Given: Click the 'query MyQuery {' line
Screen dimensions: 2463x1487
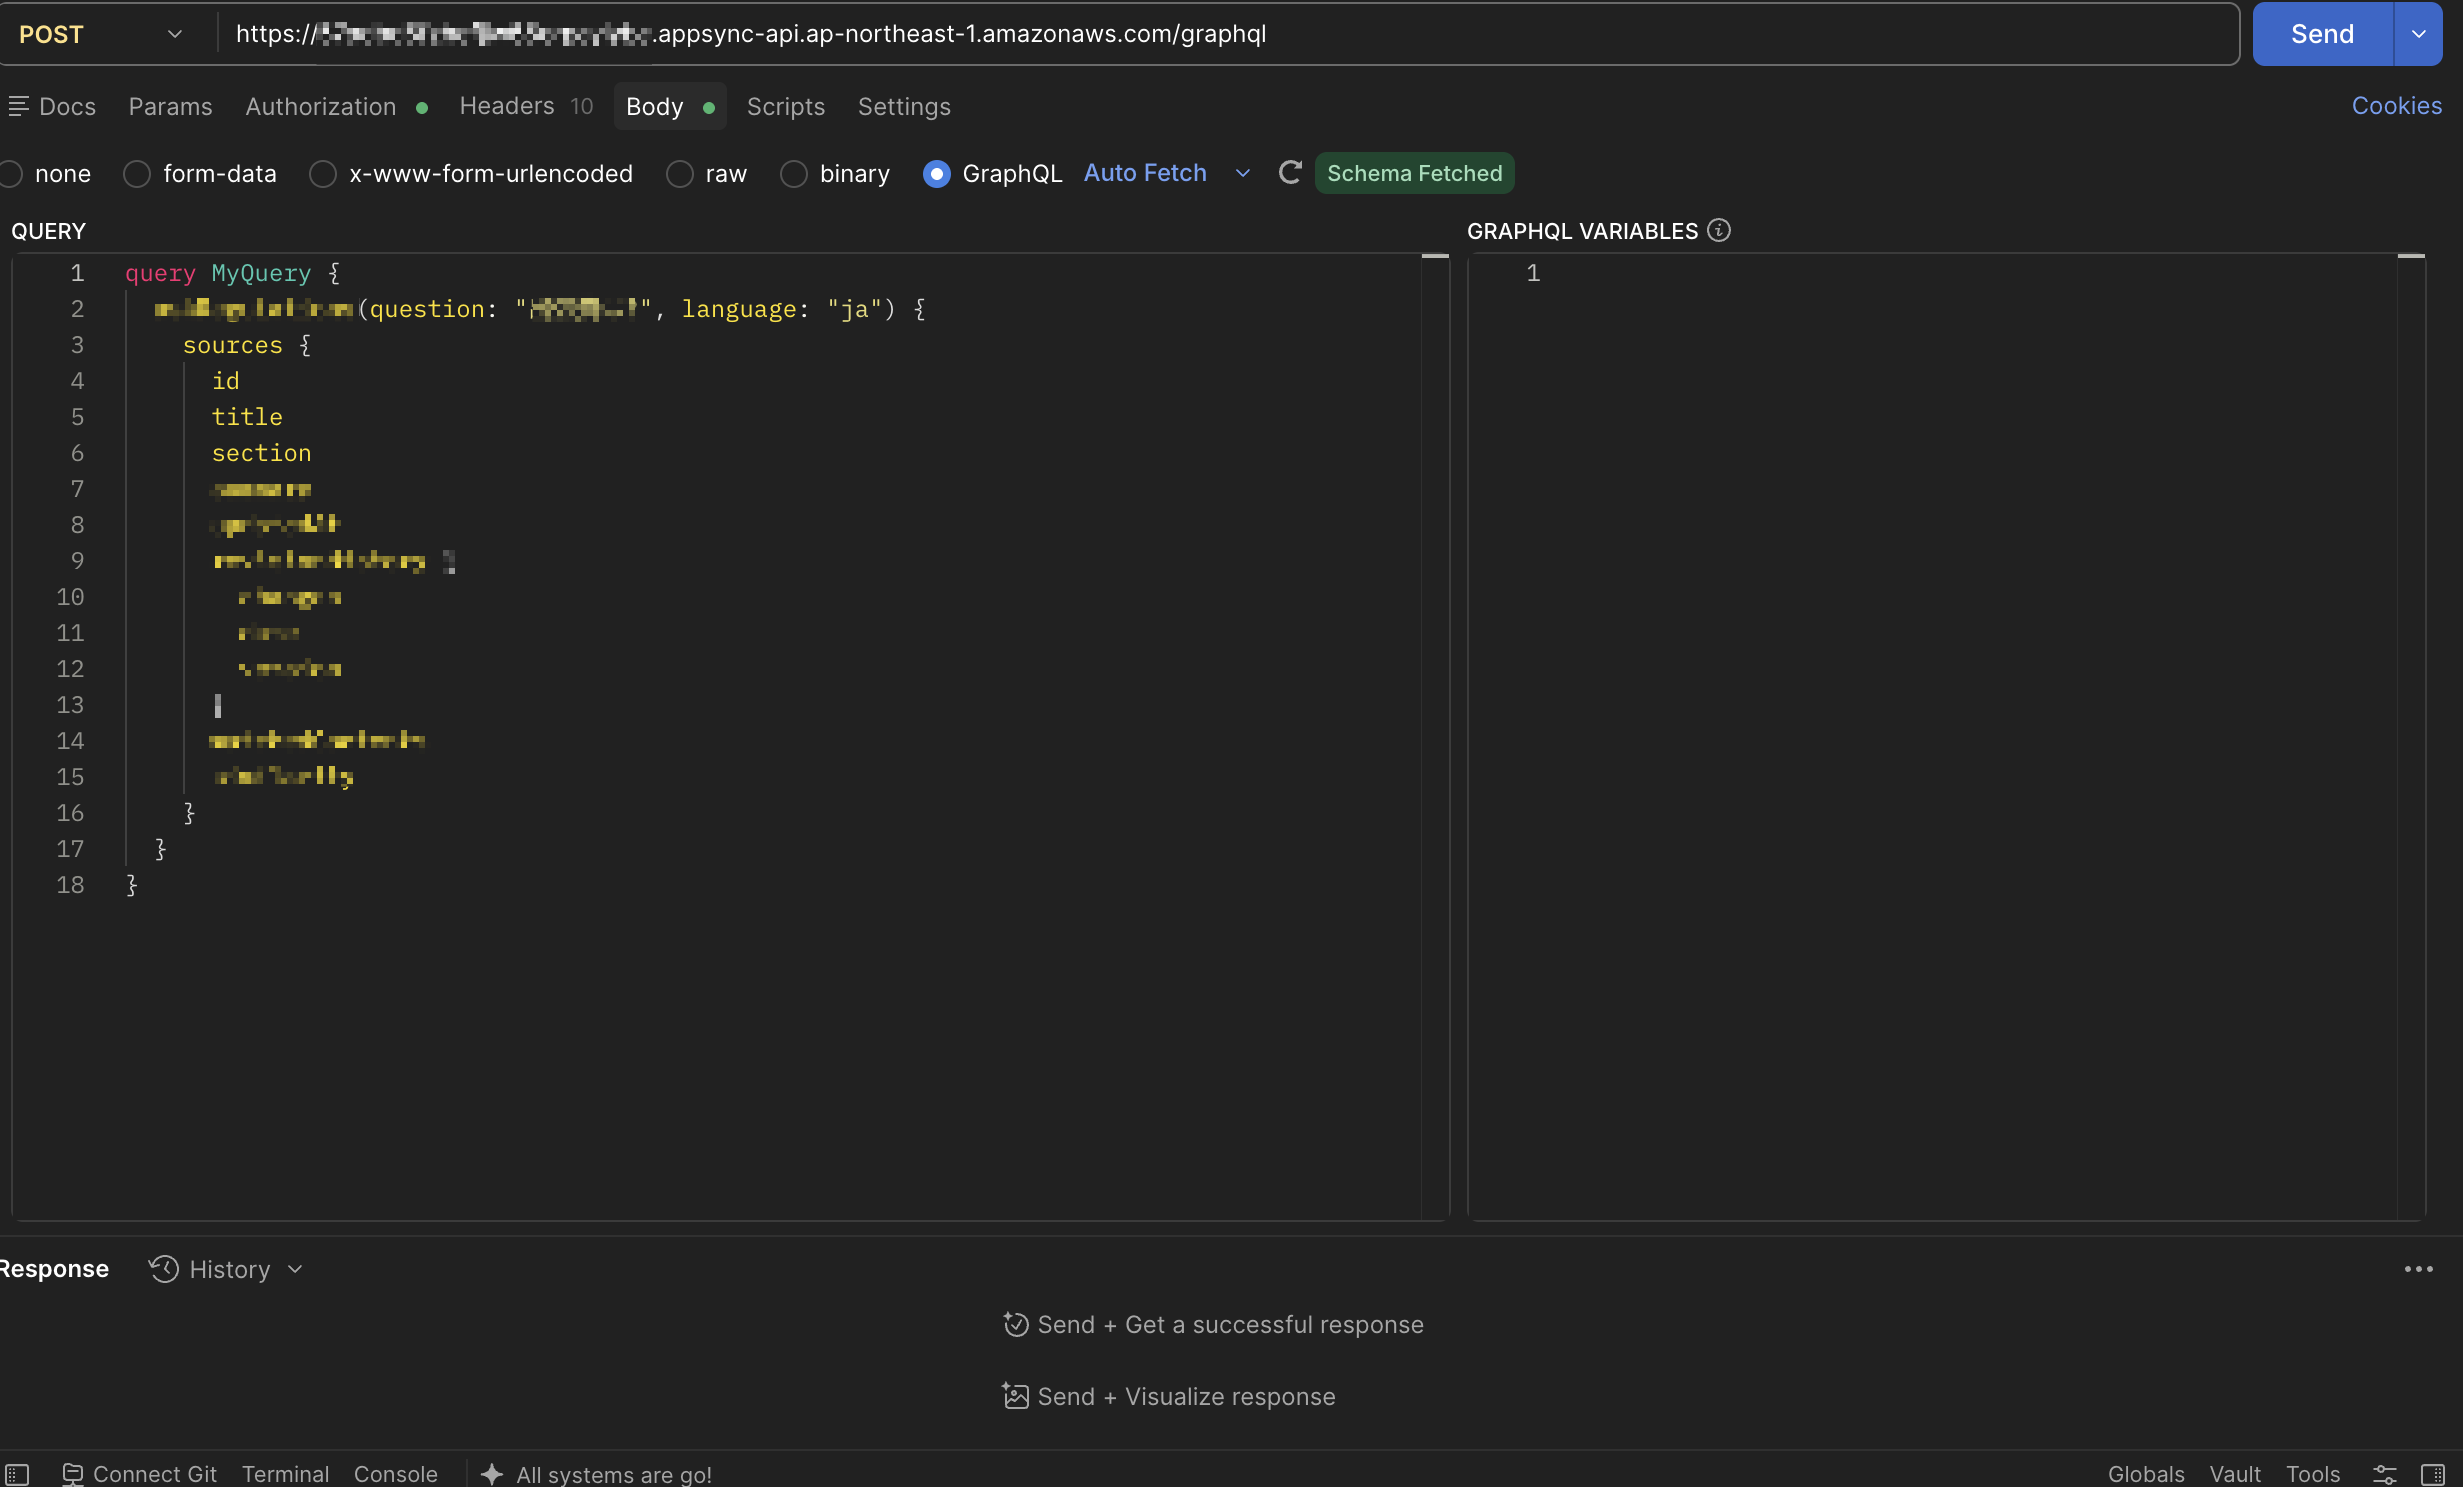Looking at the screenshot, I should pos(232,273).
